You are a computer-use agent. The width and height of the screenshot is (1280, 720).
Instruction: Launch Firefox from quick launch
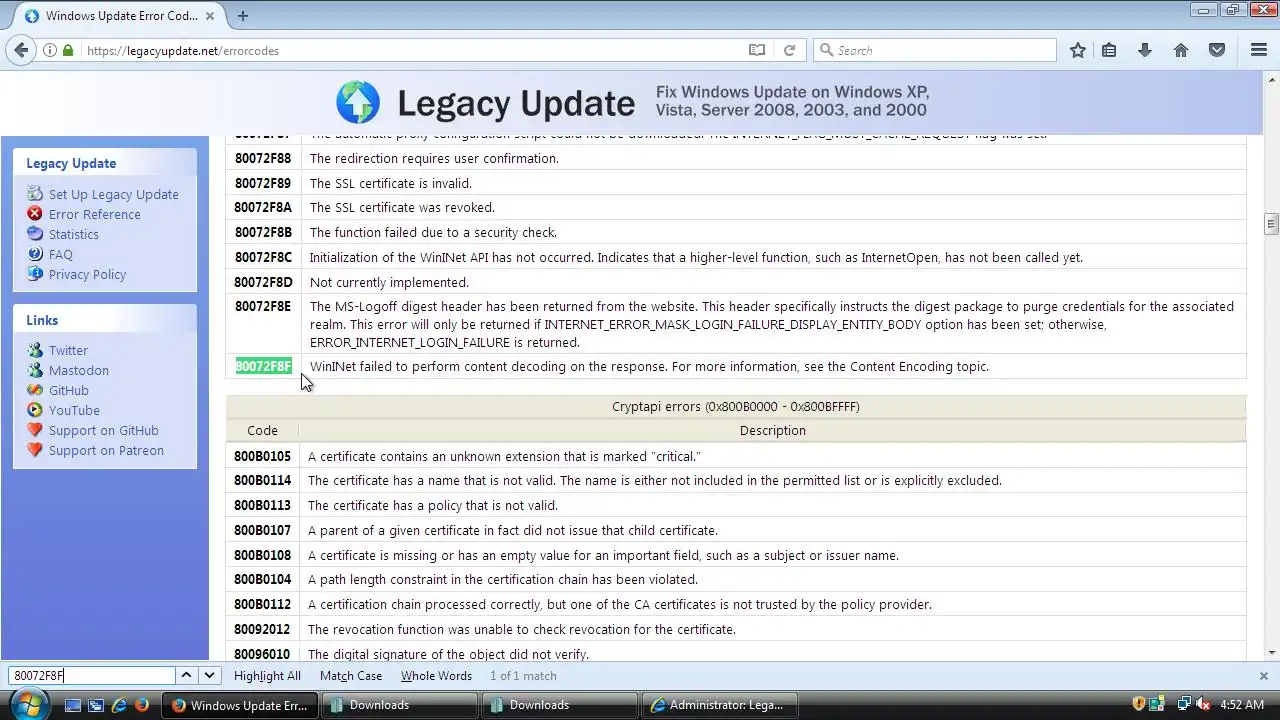click(142, 705)
